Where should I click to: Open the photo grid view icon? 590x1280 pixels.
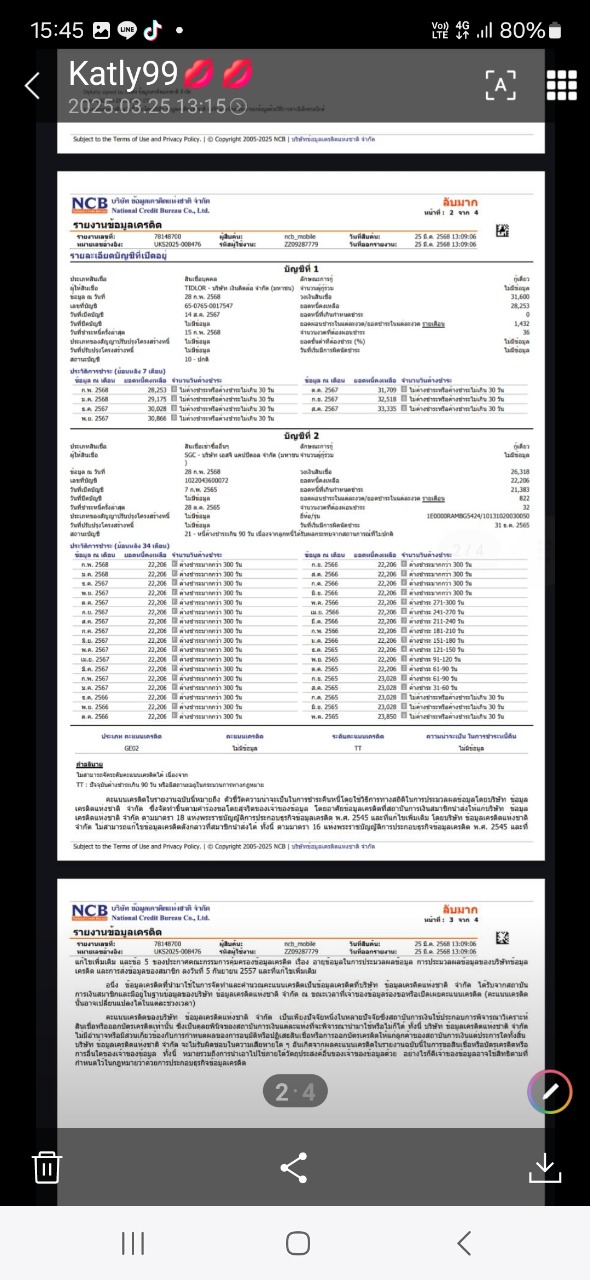561,85
